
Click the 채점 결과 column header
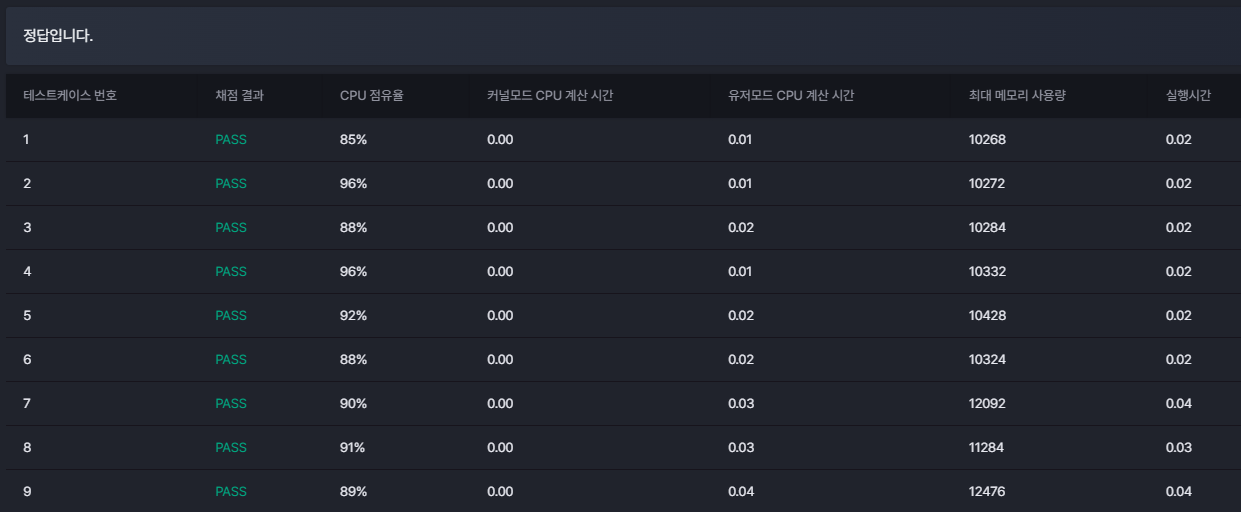pyautogui.click(x=240, y=96)
